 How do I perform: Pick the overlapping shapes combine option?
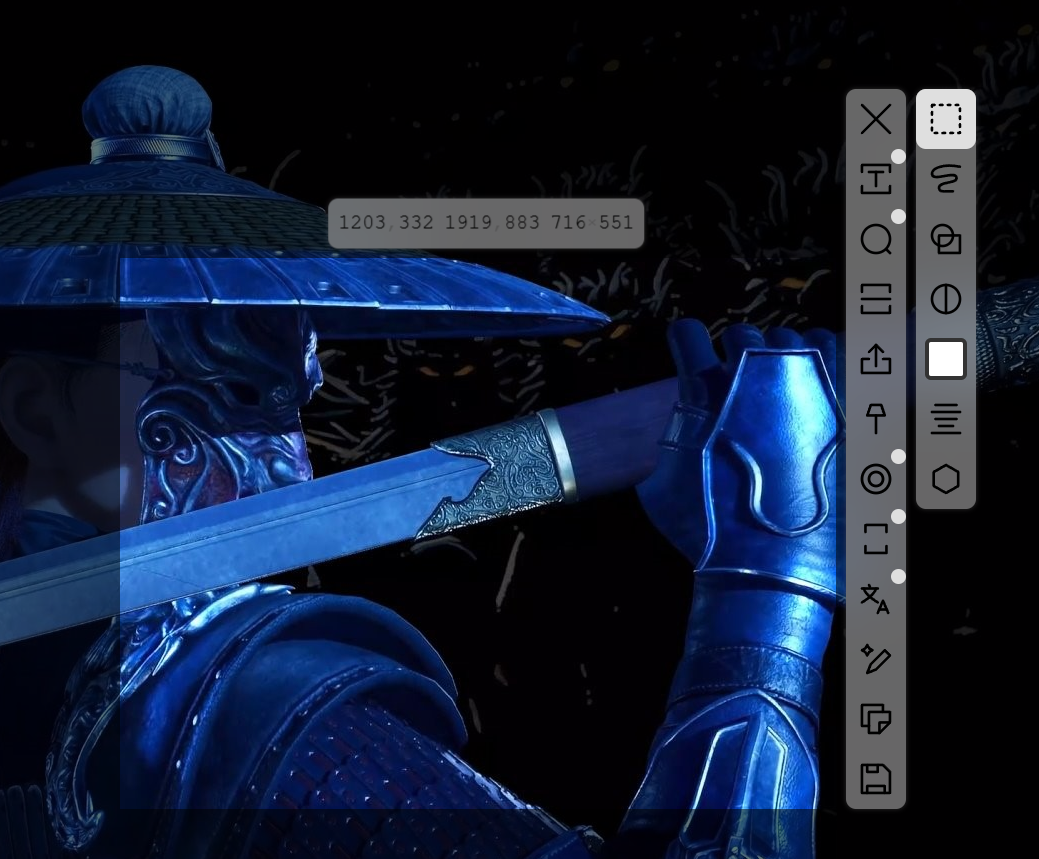[x=946, y=239]
